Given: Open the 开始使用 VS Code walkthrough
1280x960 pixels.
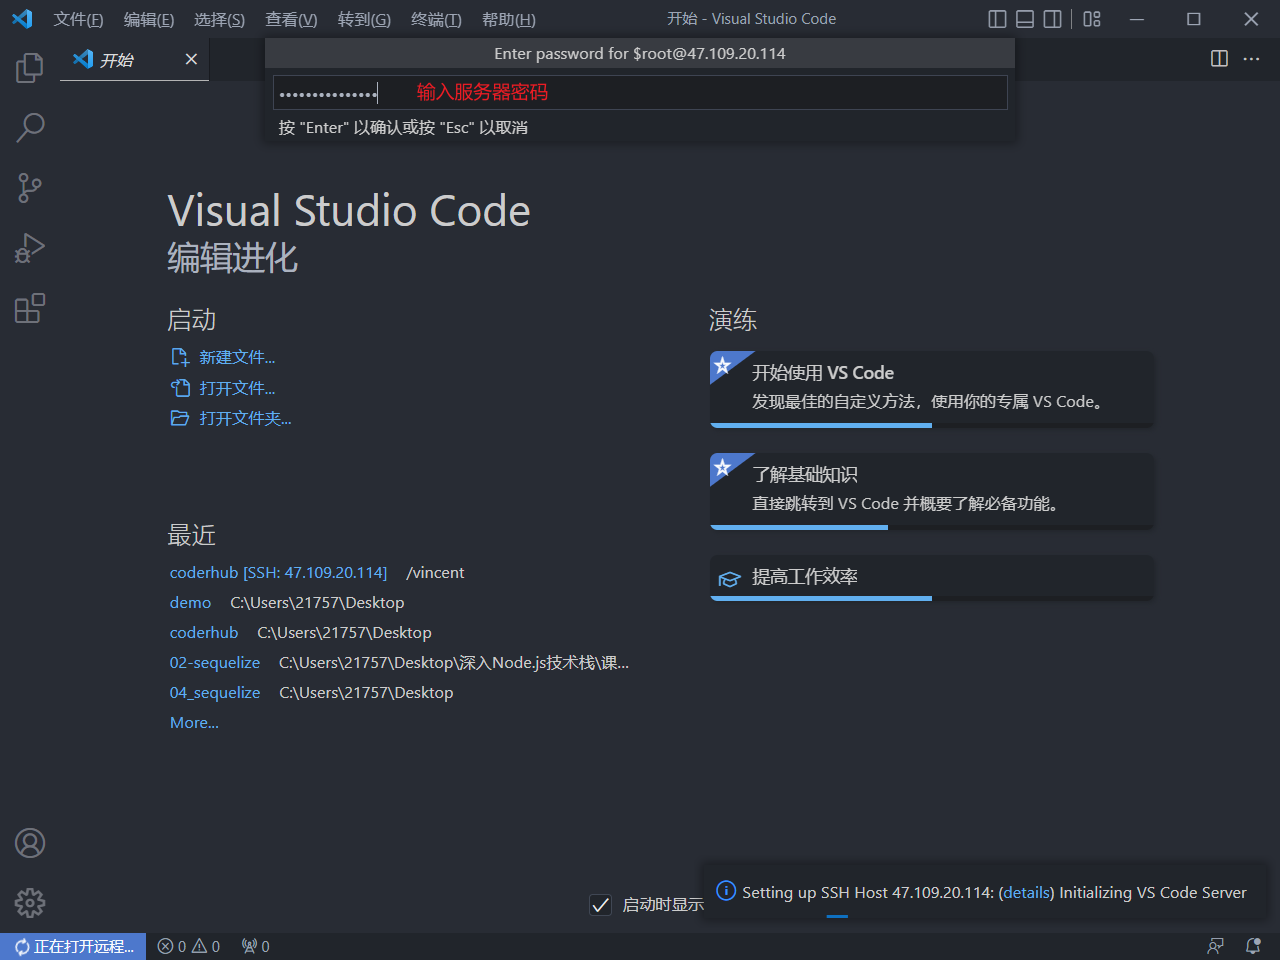Looking at the screenshot, I should click(931, 389).
